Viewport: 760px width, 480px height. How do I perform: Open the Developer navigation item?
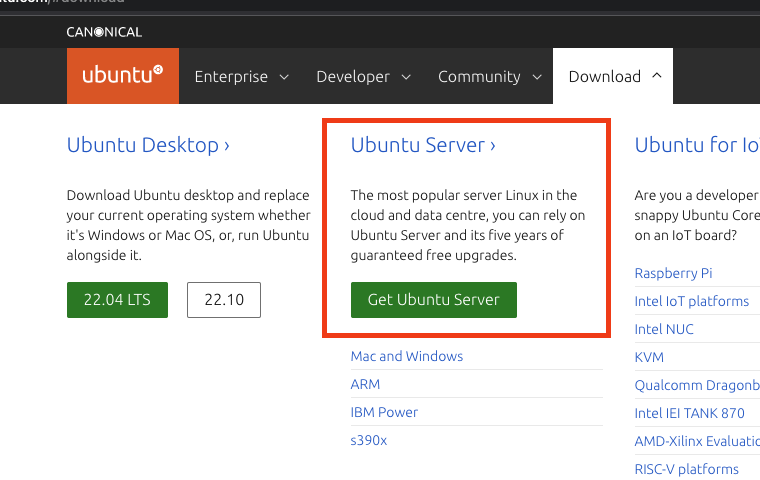(x=353, y=77)
